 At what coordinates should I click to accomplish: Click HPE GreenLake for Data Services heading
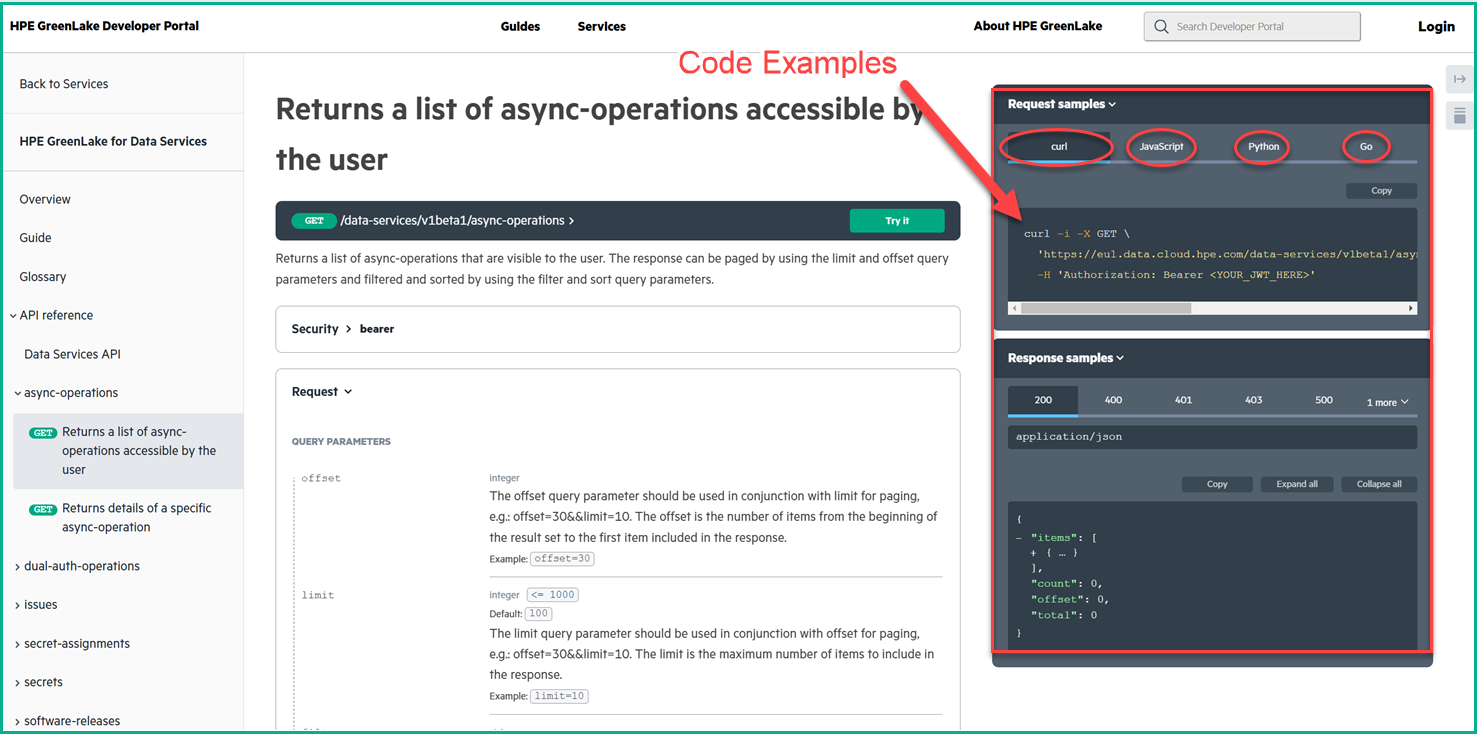point(113,142)
